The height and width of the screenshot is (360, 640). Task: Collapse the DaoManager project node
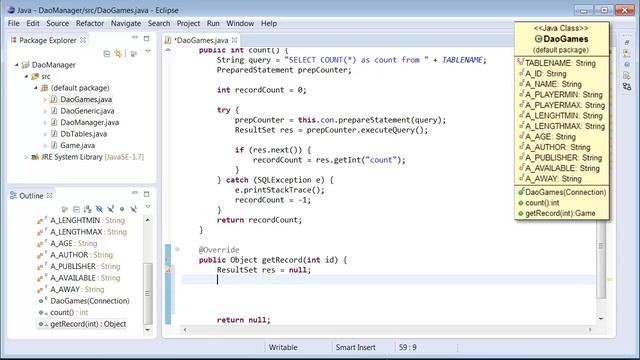pos(17,65)
